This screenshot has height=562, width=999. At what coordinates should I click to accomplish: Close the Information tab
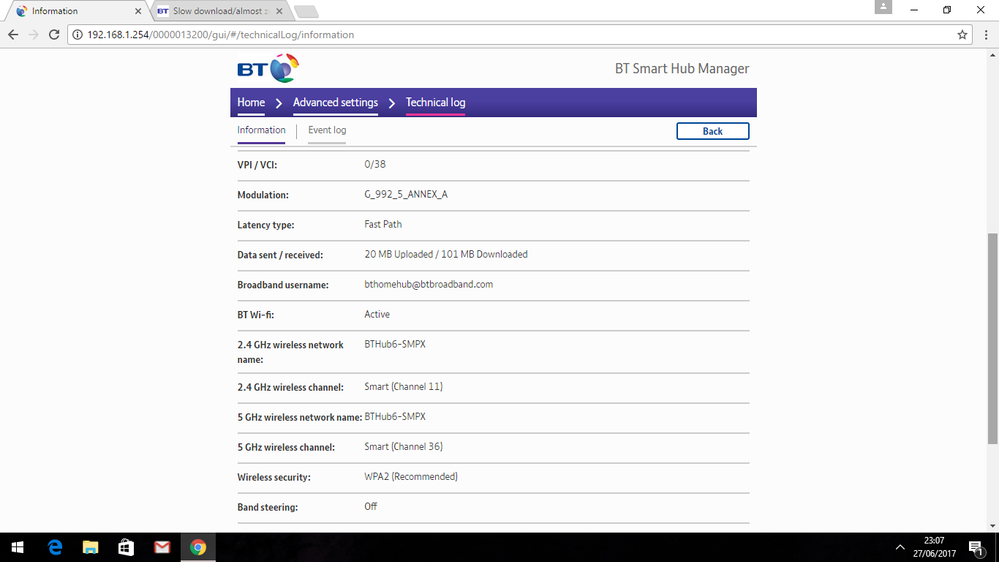coord(138,11)
